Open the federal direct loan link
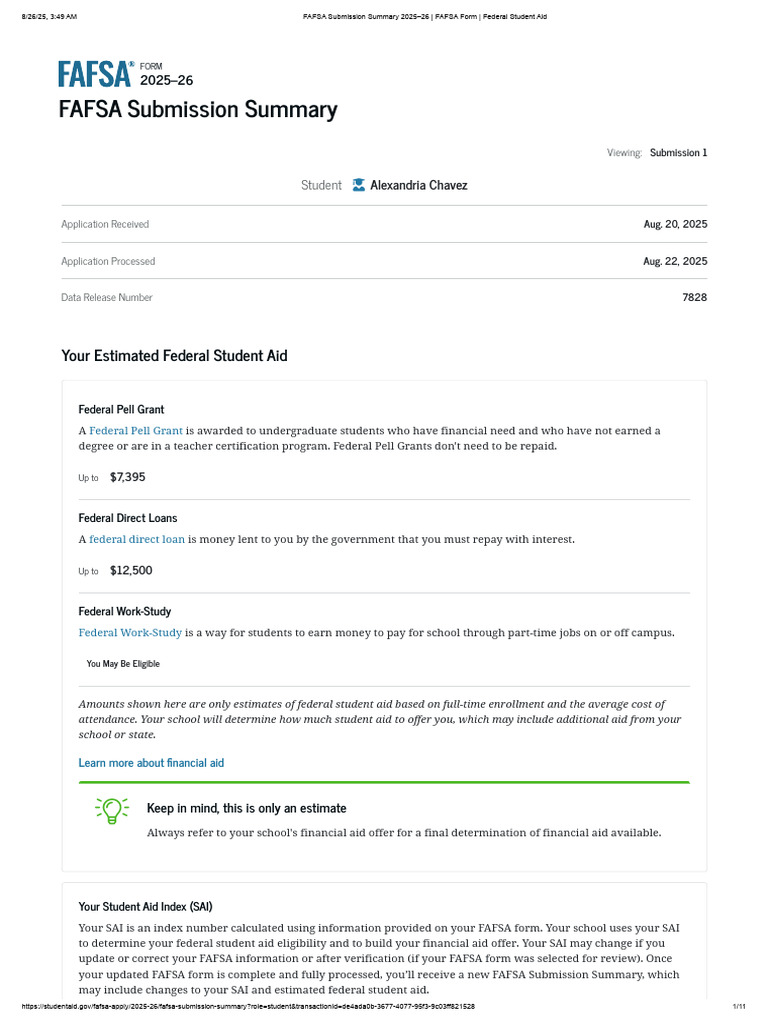Viewport: 768px width, 1024px height. coord(136,539)
